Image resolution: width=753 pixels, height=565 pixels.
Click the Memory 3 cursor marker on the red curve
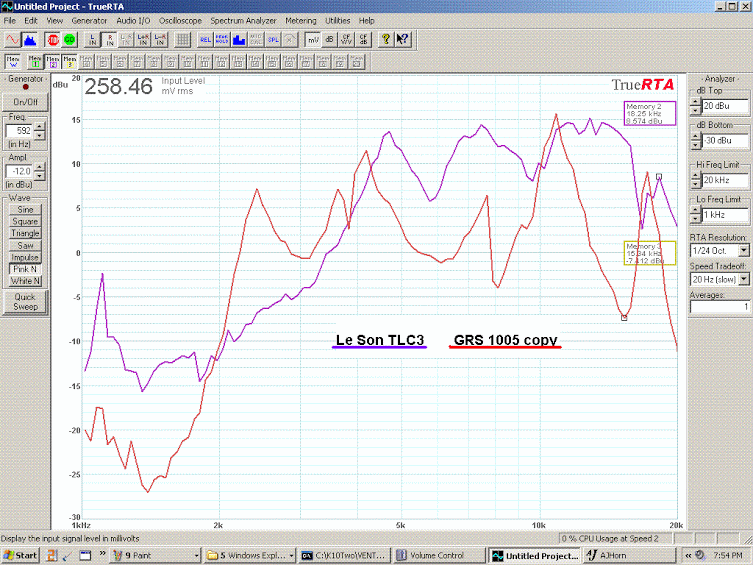[624, 318]
